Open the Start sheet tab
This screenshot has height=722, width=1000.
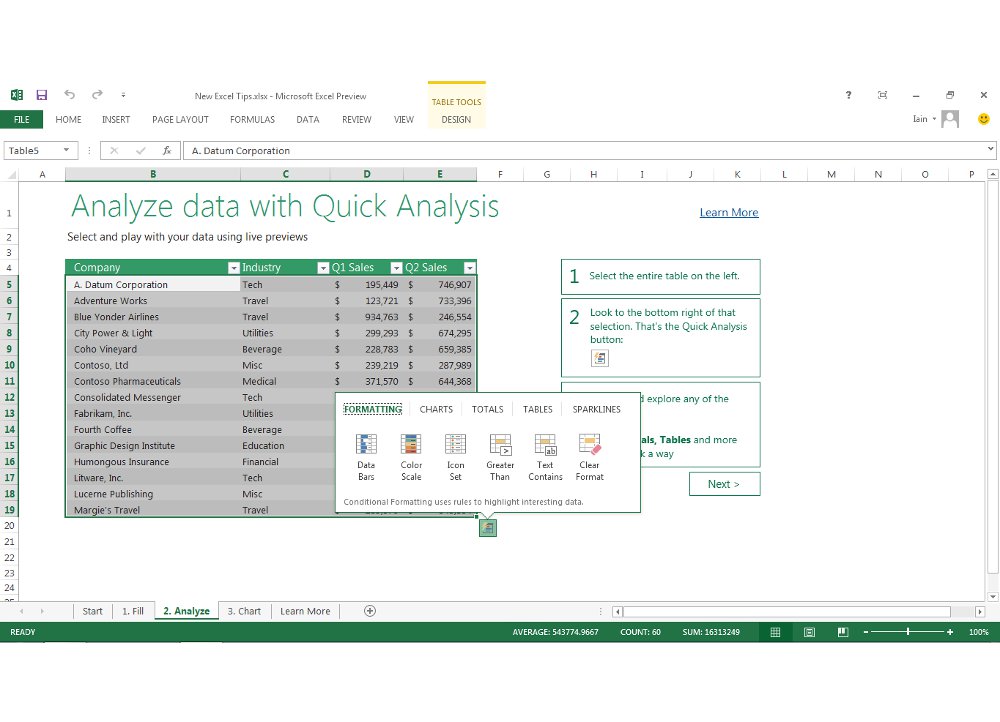(92, 611)
